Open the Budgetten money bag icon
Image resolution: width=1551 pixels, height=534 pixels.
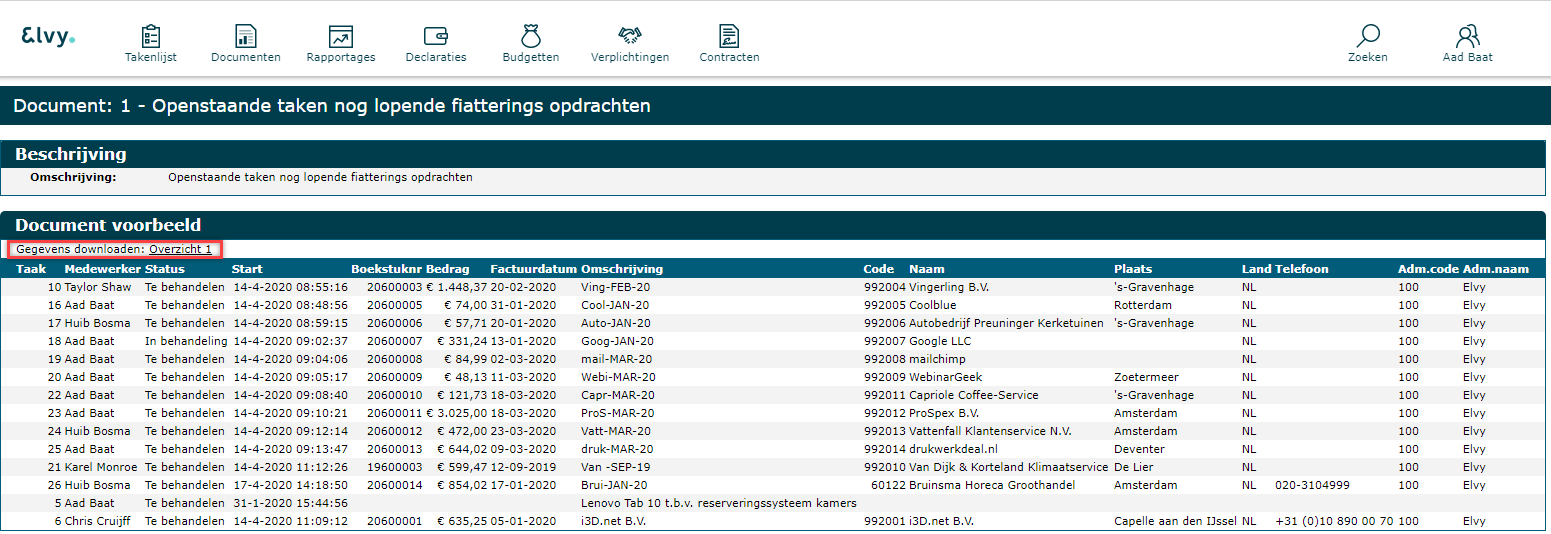(531, 37)
